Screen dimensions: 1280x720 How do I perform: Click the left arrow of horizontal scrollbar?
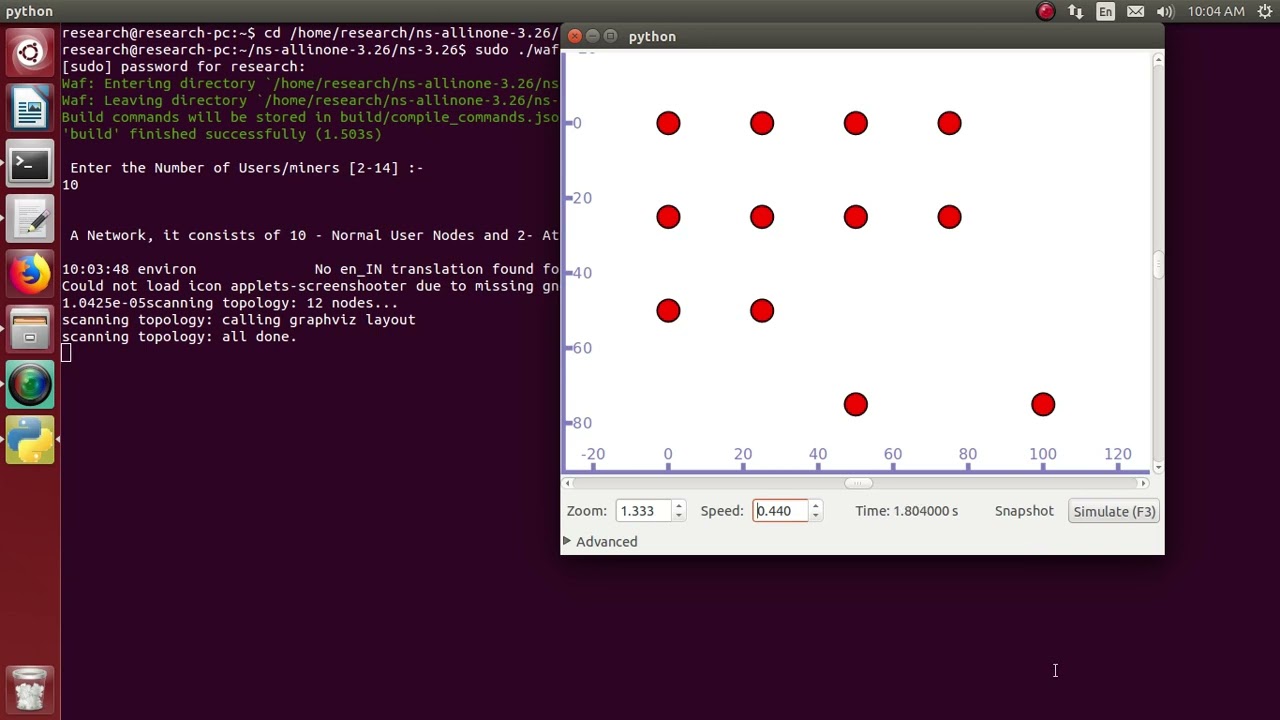pos(568,483)
